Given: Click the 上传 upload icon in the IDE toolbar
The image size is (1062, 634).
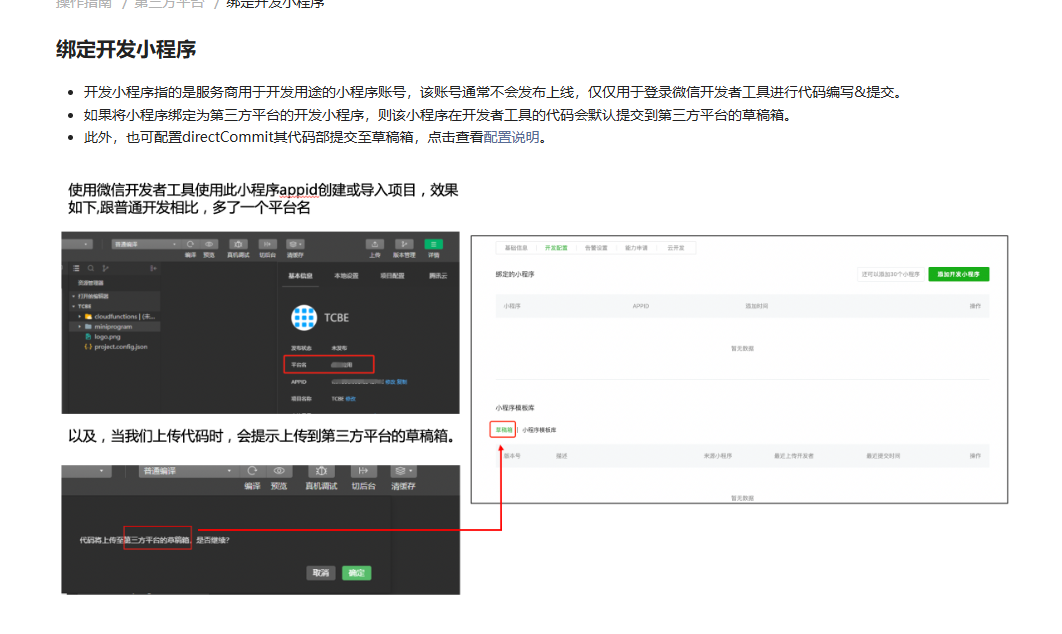Looking at the screenshot, I should point(375,244).
